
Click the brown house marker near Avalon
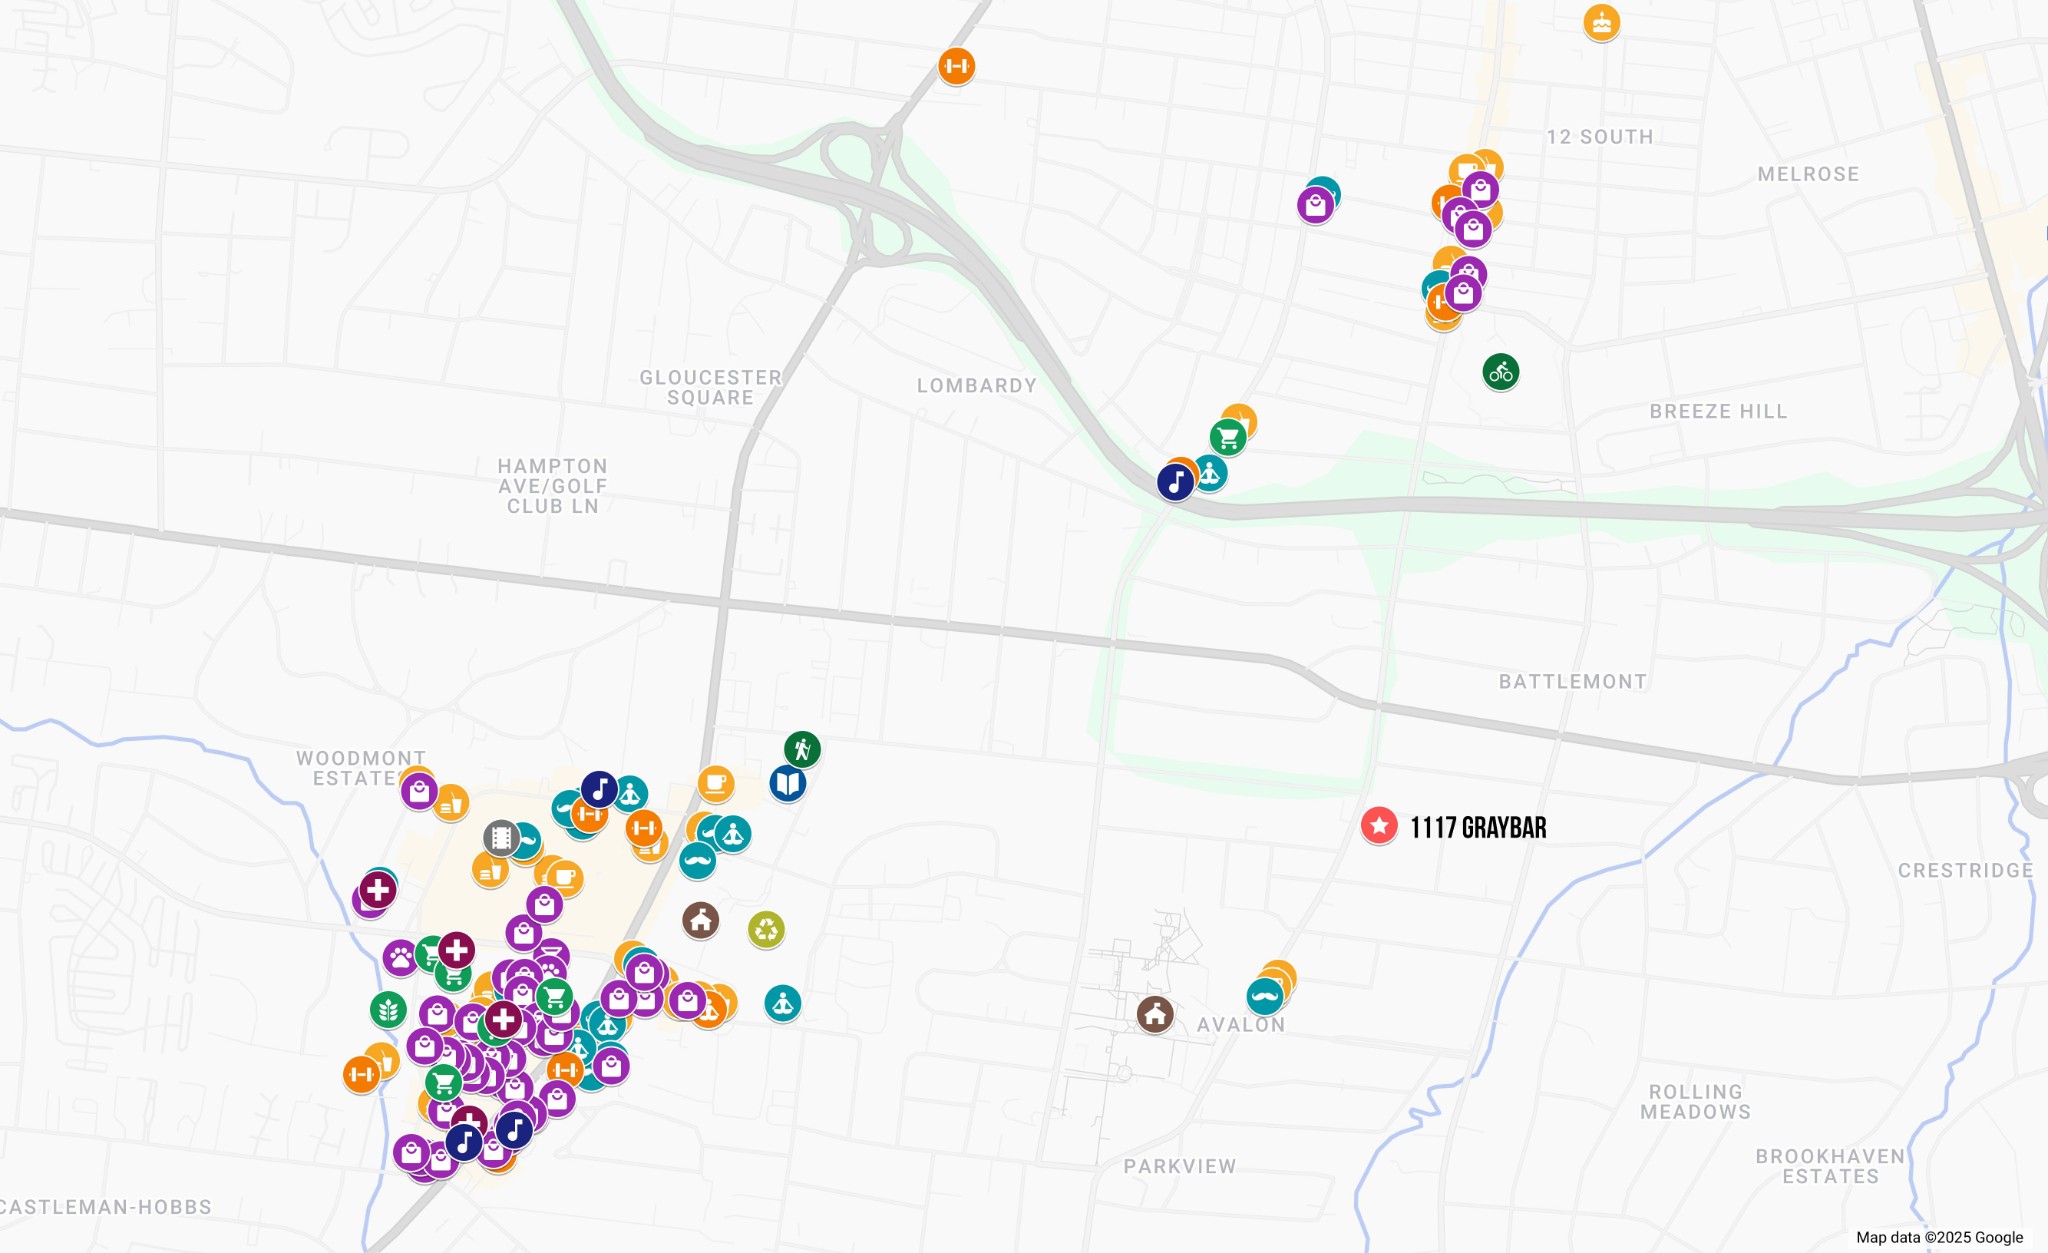(1155, 1014)
